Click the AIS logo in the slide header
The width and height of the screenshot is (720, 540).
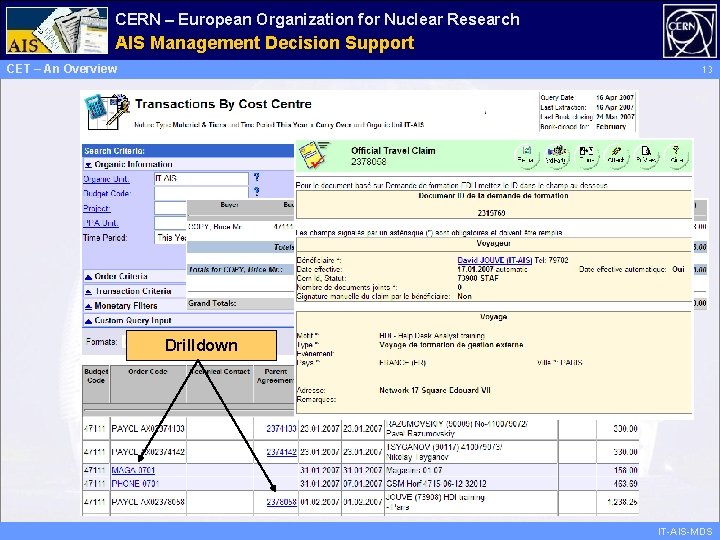click(x=57, y=30)
